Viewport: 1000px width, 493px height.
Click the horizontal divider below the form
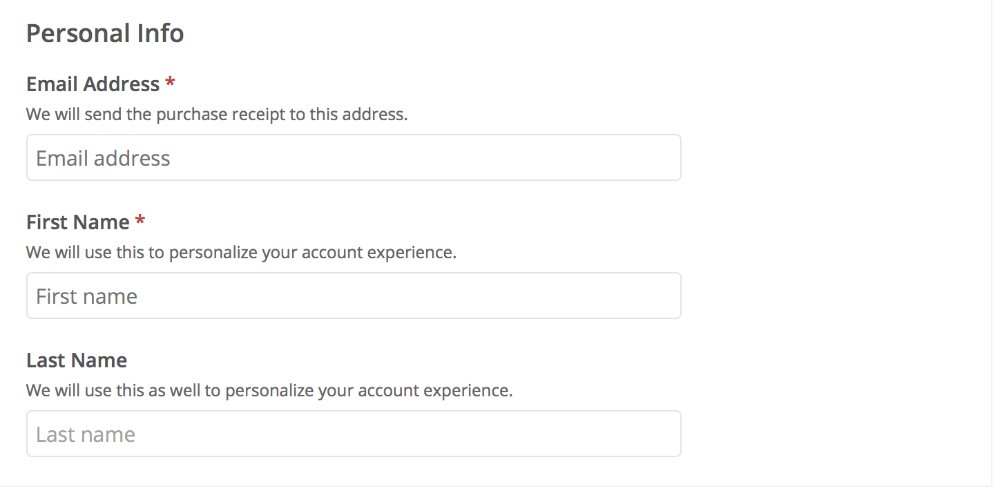point(500,487)
